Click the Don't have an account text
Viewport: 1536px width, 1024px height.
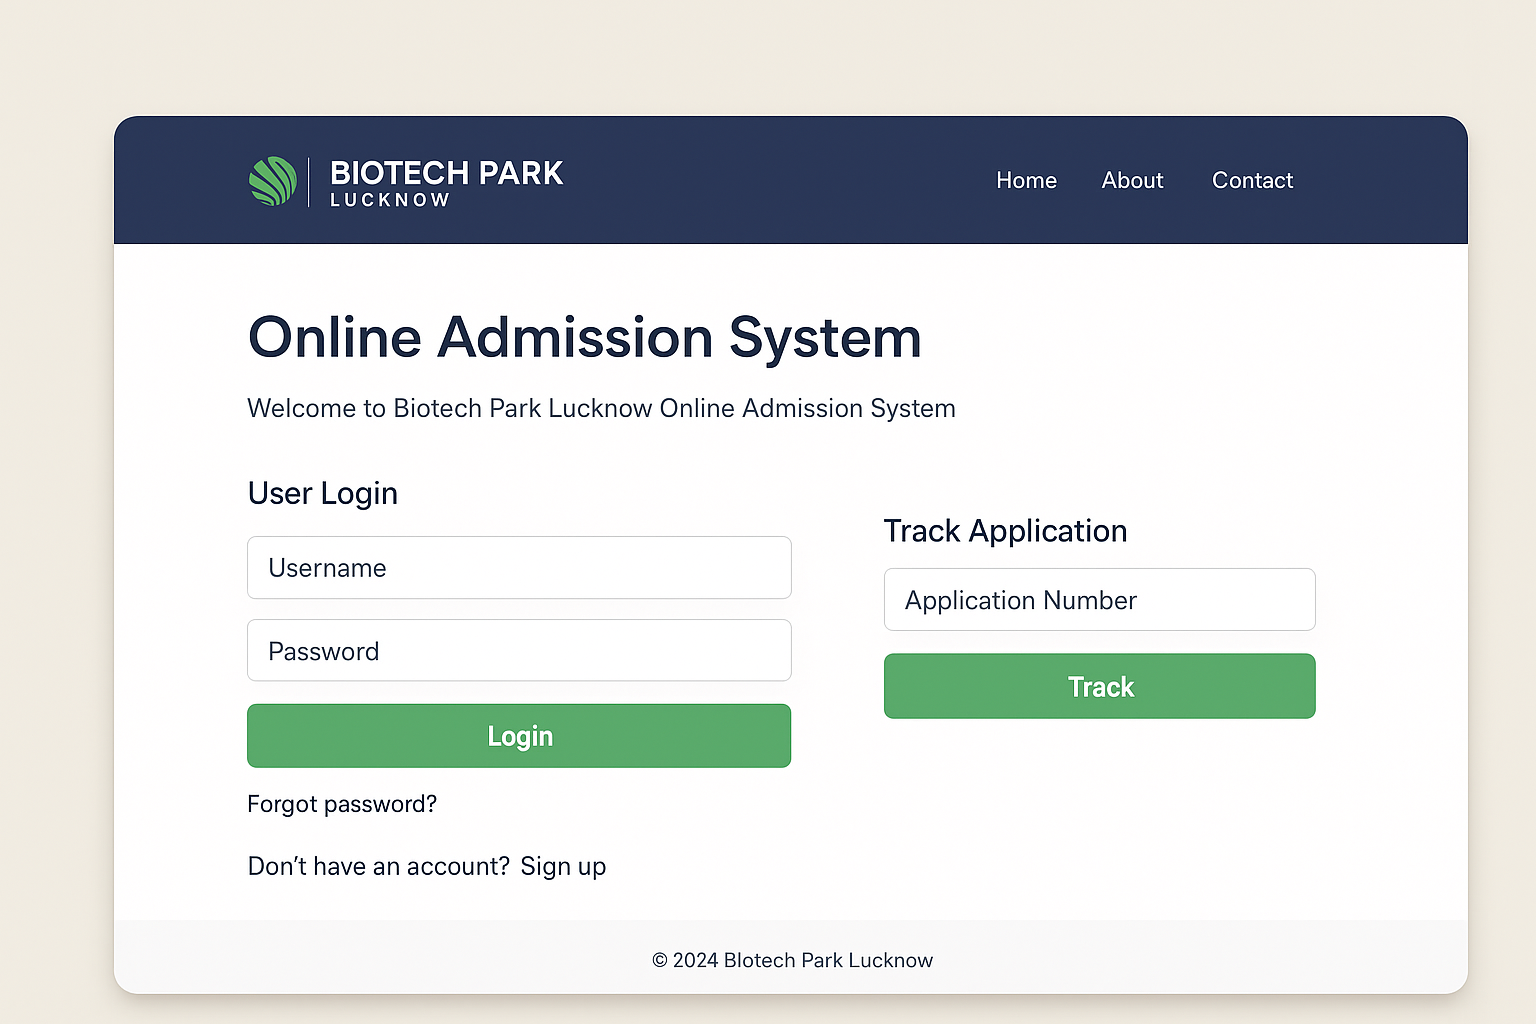tap(378, 866)
